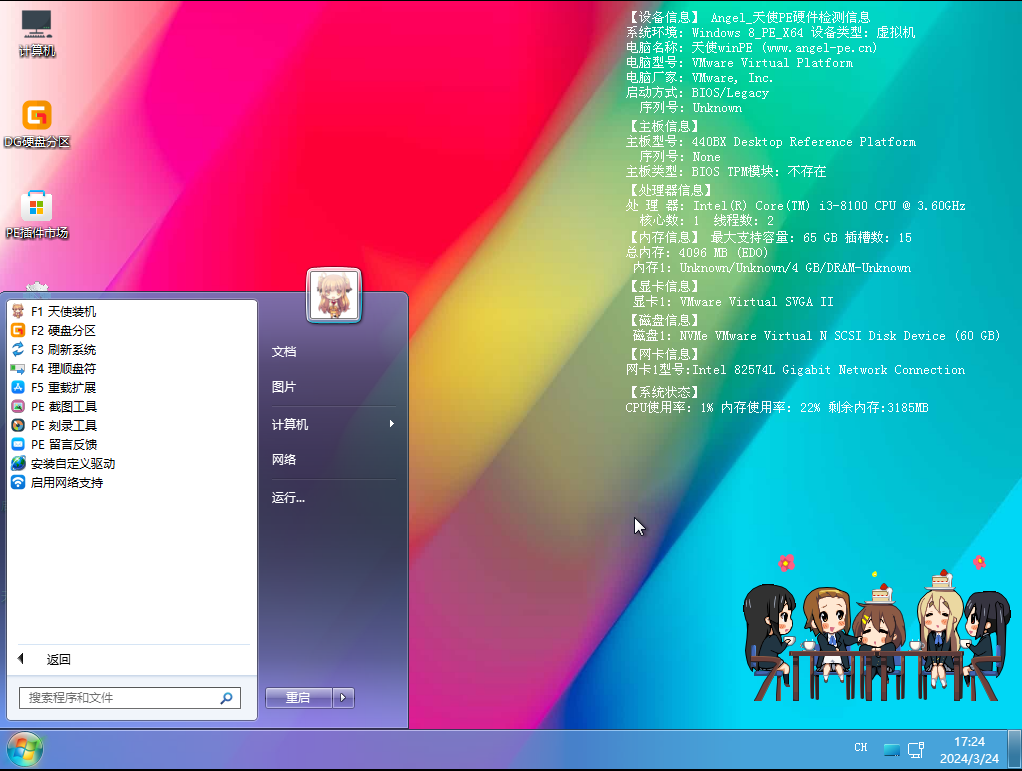Screen dimensions: 1022x771
Task: Open 运行... in the start menu
Action: [288, 498]
